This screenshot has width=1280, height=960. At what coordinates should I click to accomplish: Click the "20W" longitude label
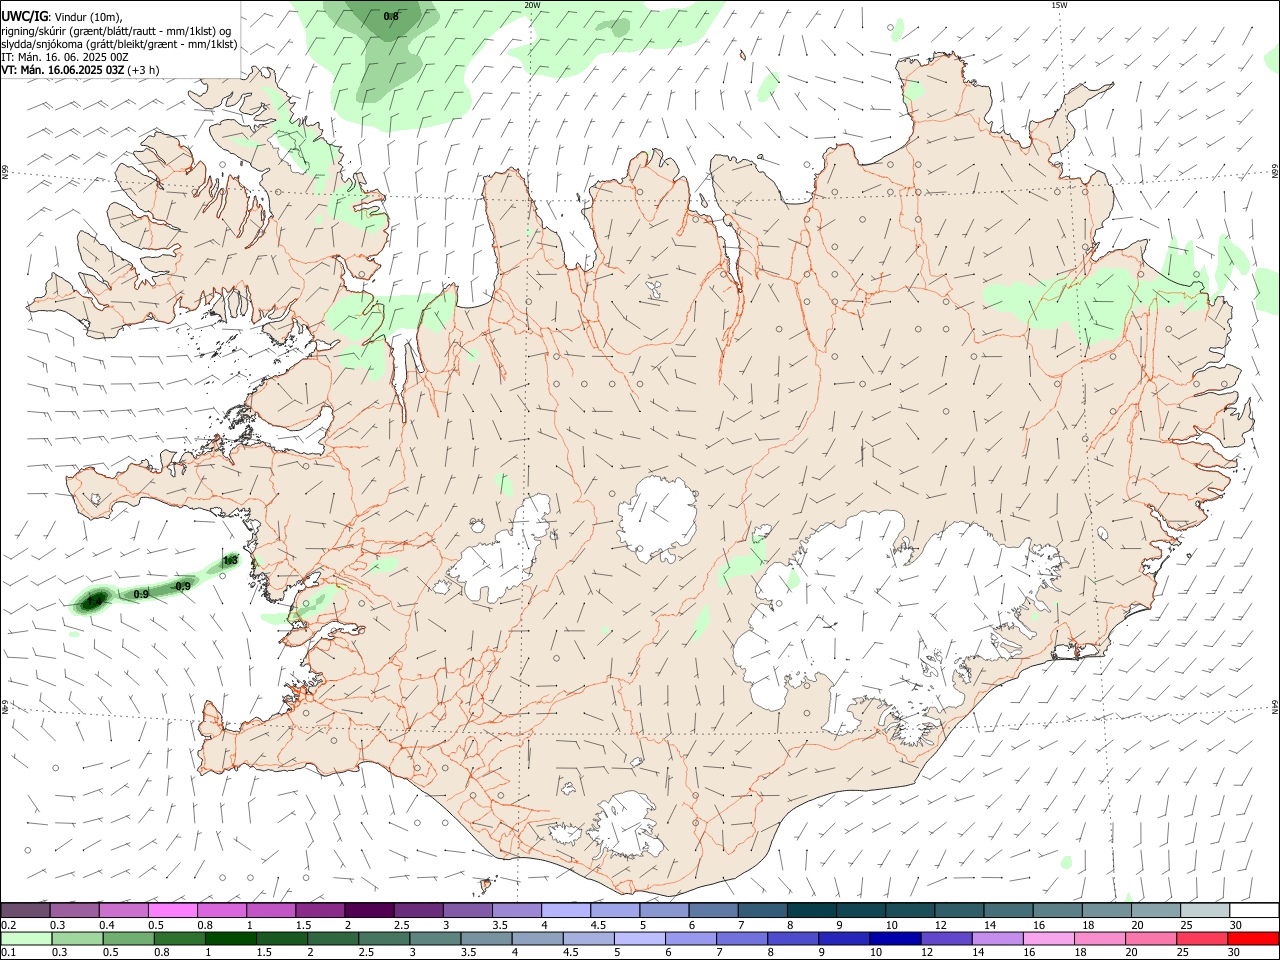point(532,5)
